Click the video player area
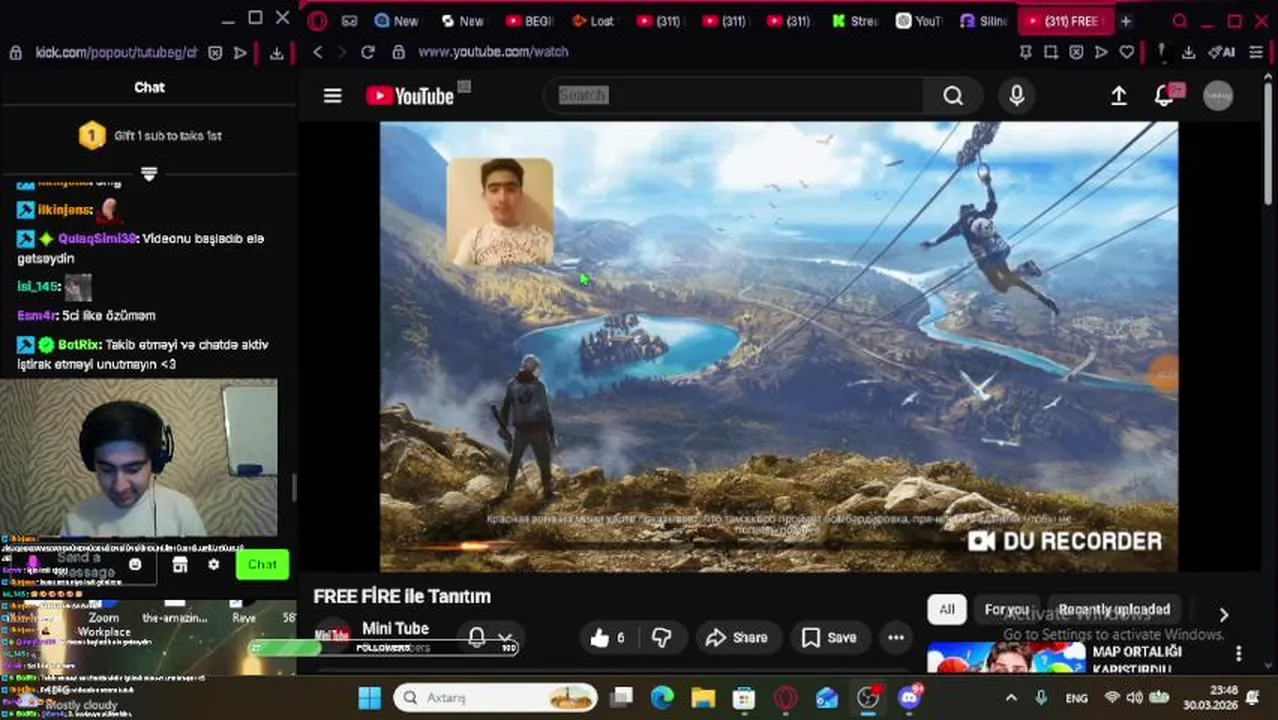 [x=778, y=346]
